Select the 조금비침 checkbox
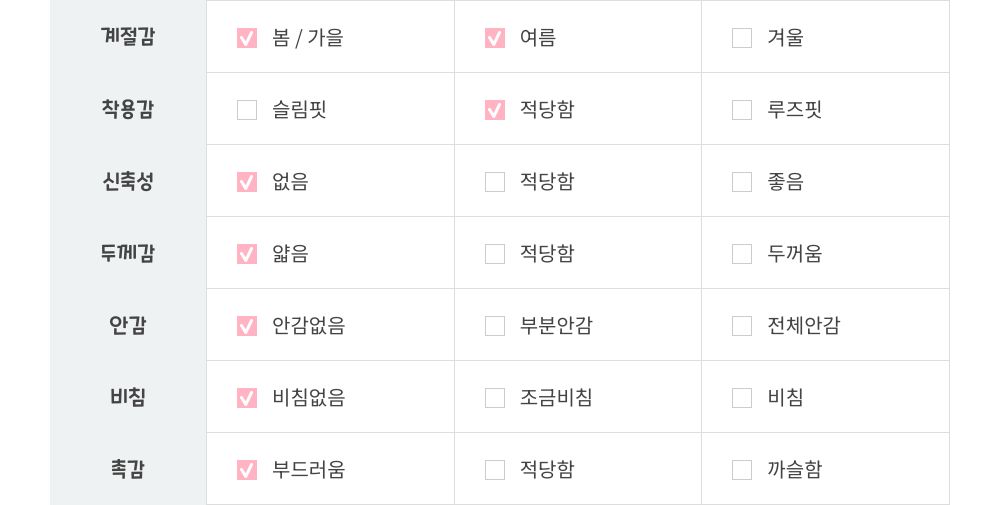The height and width of the screenshot is (505, 1000). tap(495, 398)
